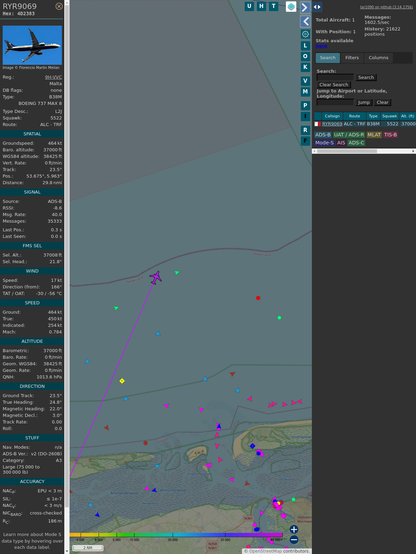The width and height of the screenshot is (416, 554).
Task: Click the zoom in plus icon
Action: (x=294, y=529)
